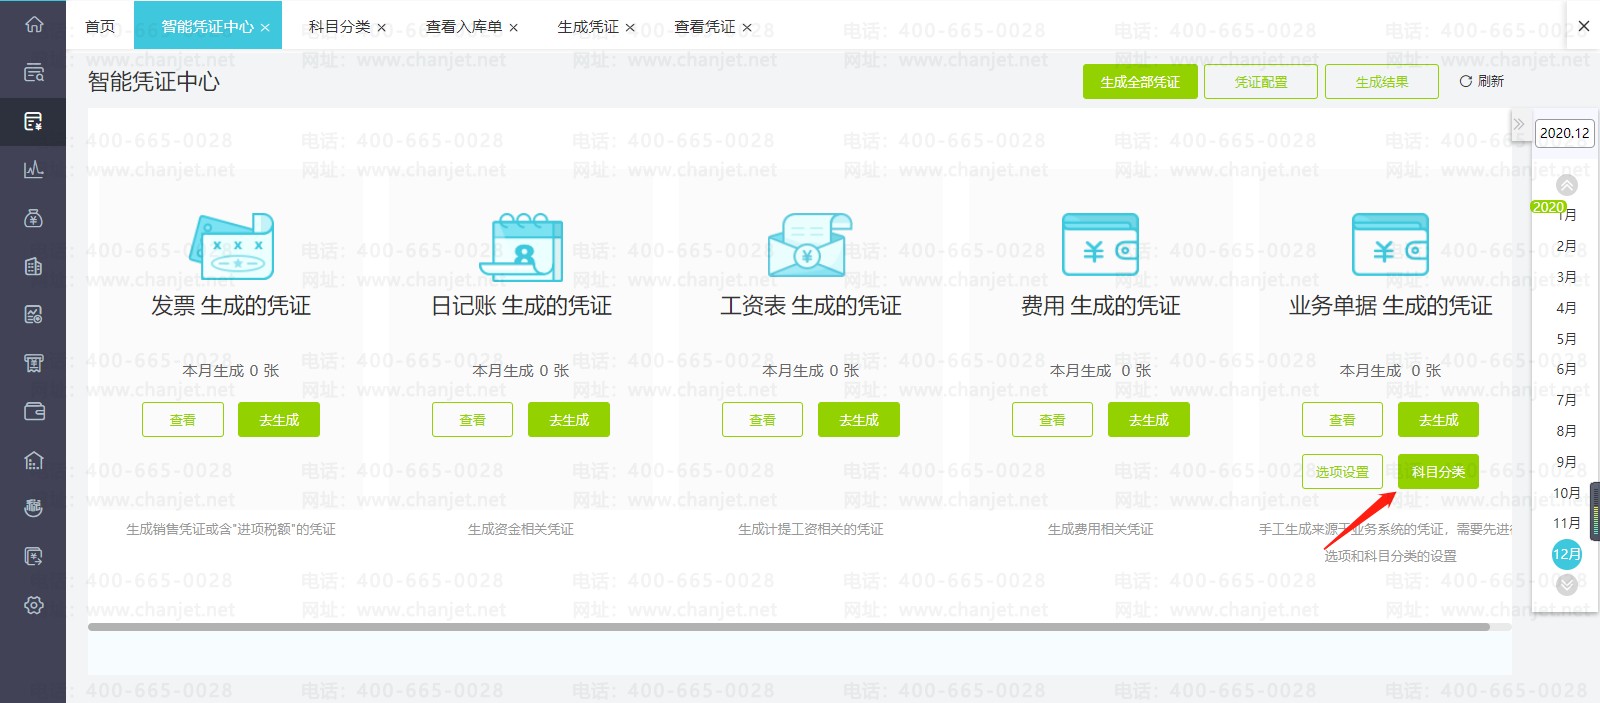Select 10月 in month list
The width and height of the screenshot is (1600, 703).
(x=1567, y=493)
